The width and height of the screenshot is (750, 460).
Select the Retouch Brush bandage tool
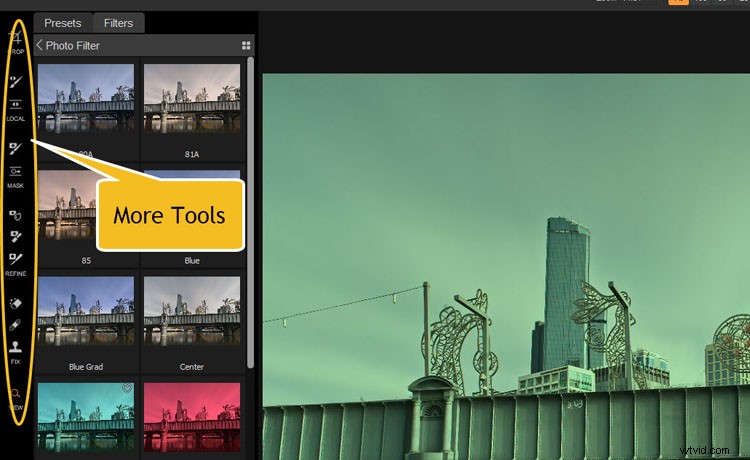pyautogui.click(x=15, y=325)
